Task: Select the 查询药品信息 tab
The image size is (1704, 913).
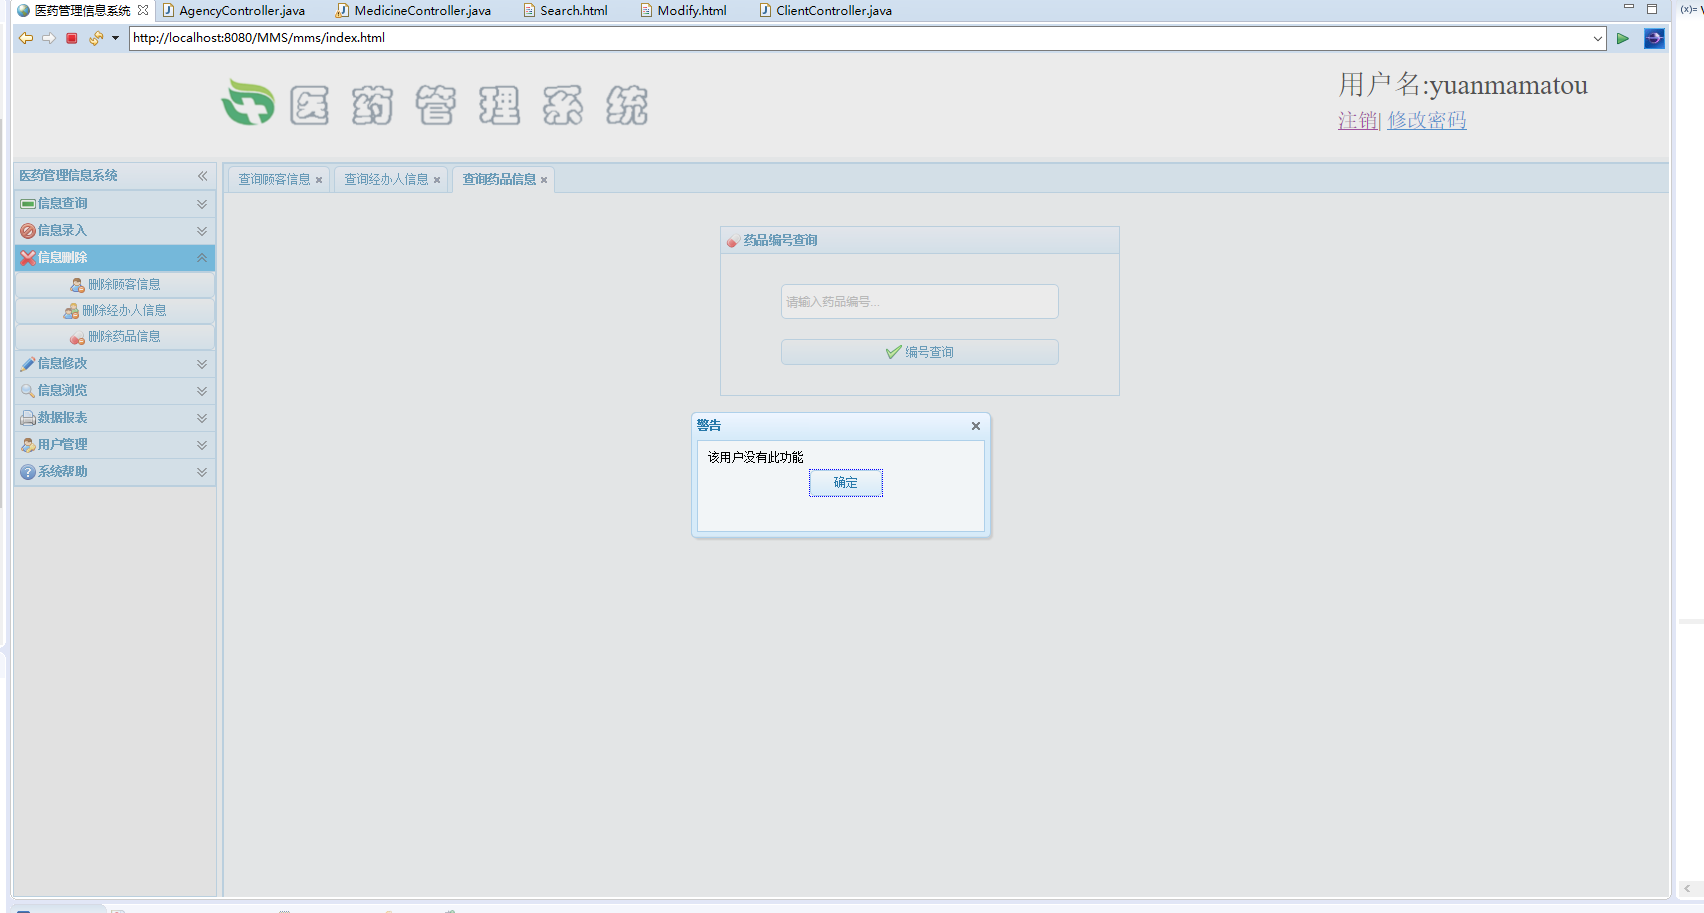Action: [x=499, y=180]
